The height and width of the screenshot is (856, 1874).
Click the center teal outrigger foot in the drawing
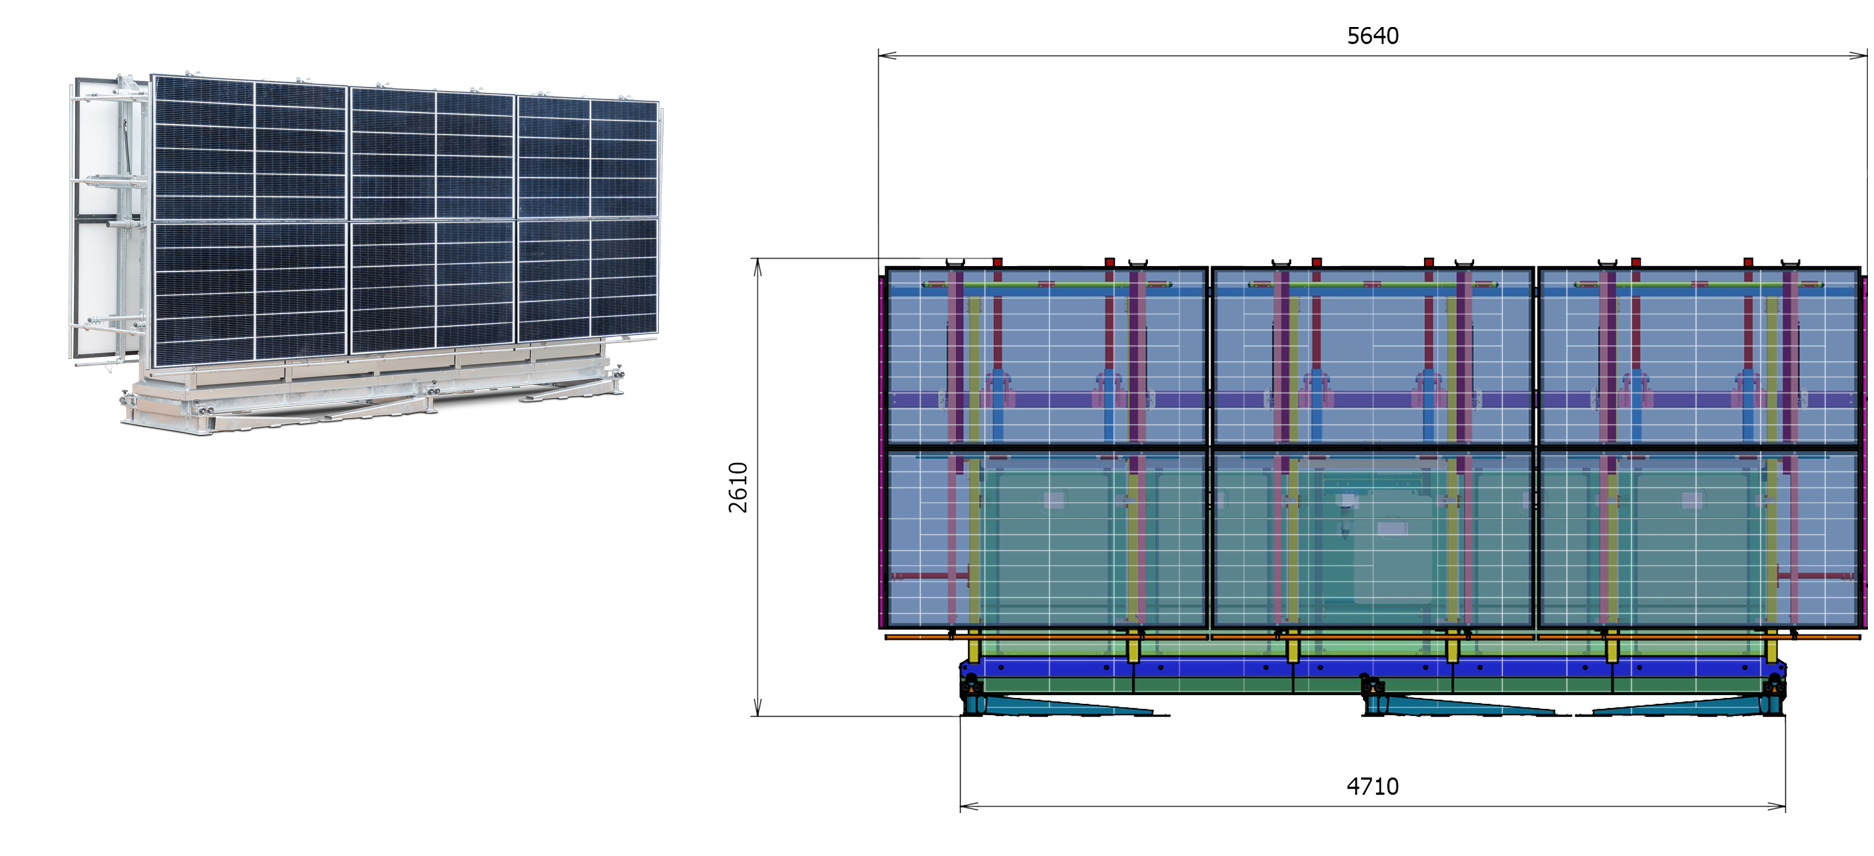1460,707
